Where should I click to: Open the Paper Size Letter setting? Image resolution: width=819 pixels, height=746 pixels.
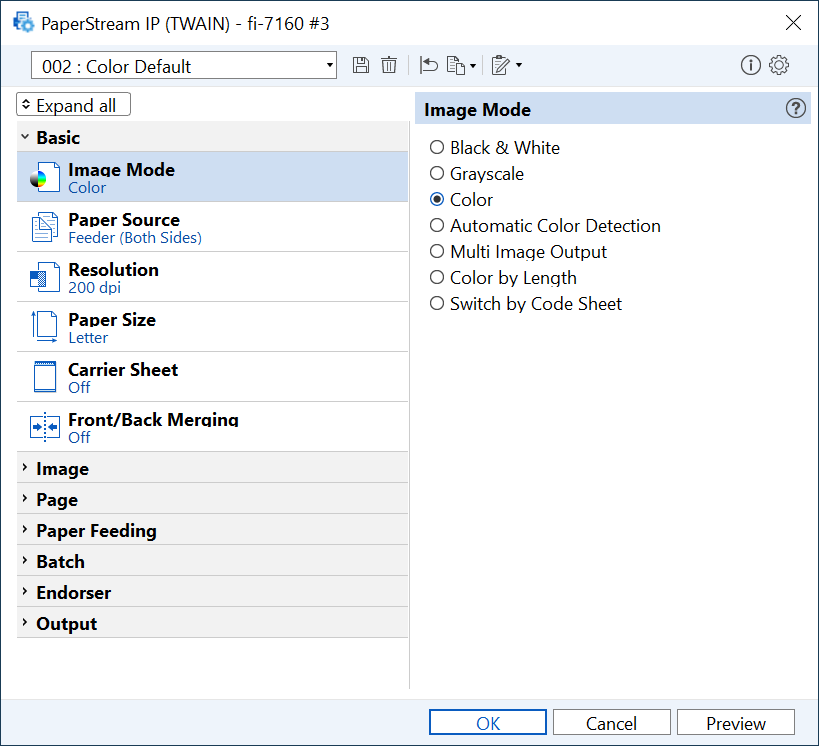pos(212,327)
